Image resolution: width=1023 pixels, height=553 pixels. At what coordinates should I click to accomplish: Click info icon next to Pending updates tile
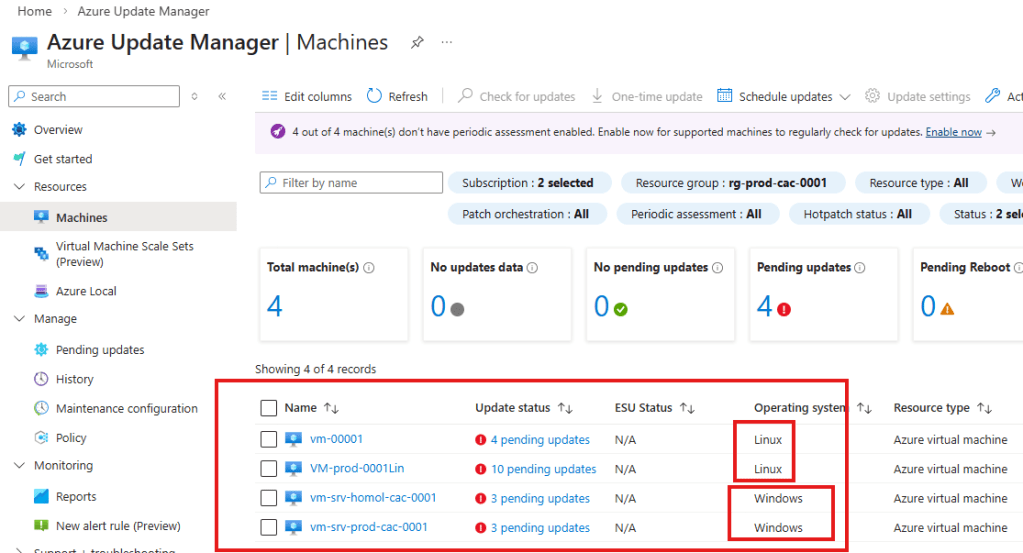point(860,268)
